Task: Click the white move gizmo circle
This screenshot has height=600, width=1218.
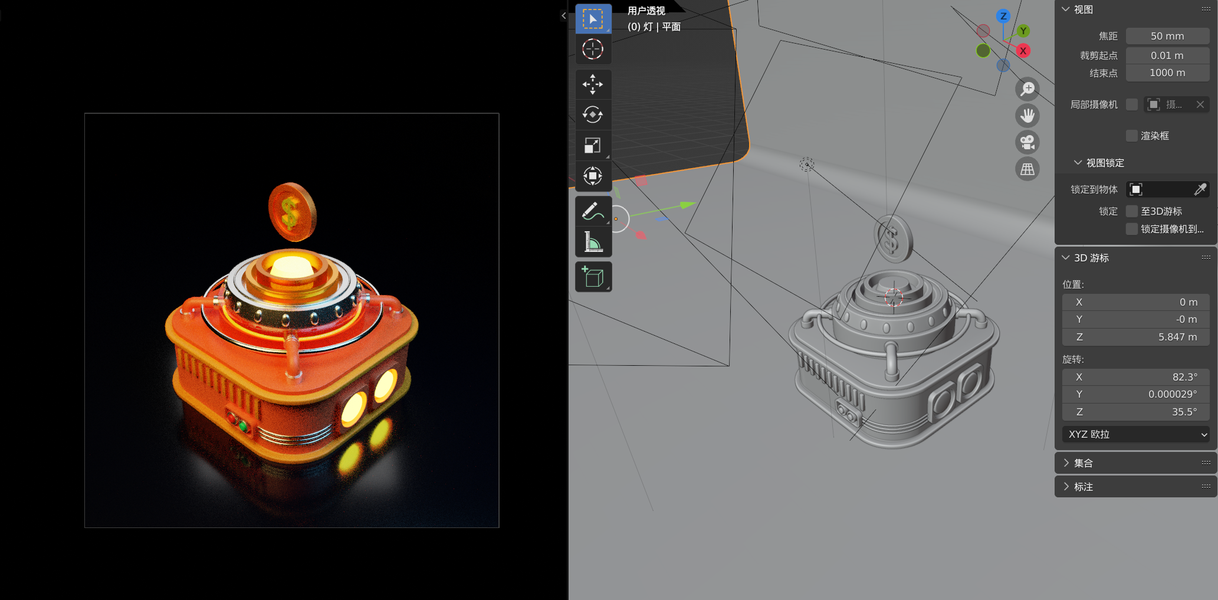Action: pos(618,219)
